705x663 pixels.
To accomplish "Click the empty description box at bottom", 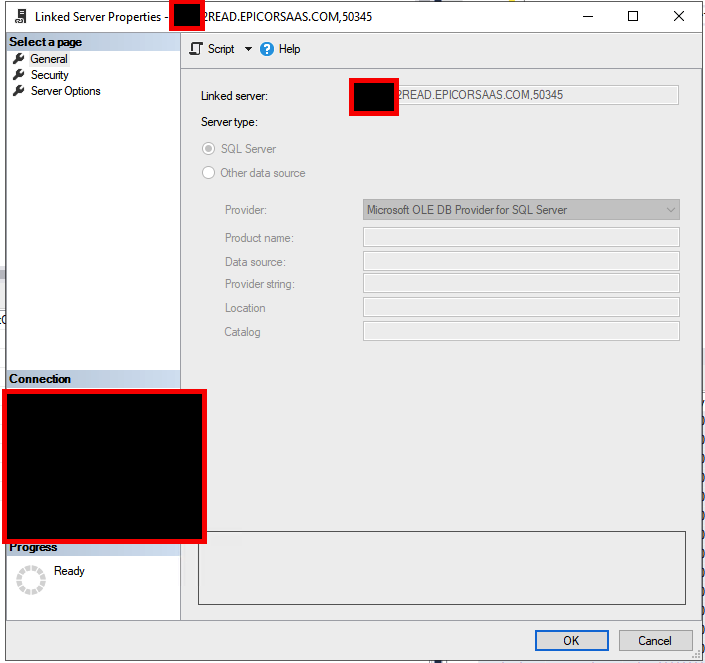I will 442,568.
